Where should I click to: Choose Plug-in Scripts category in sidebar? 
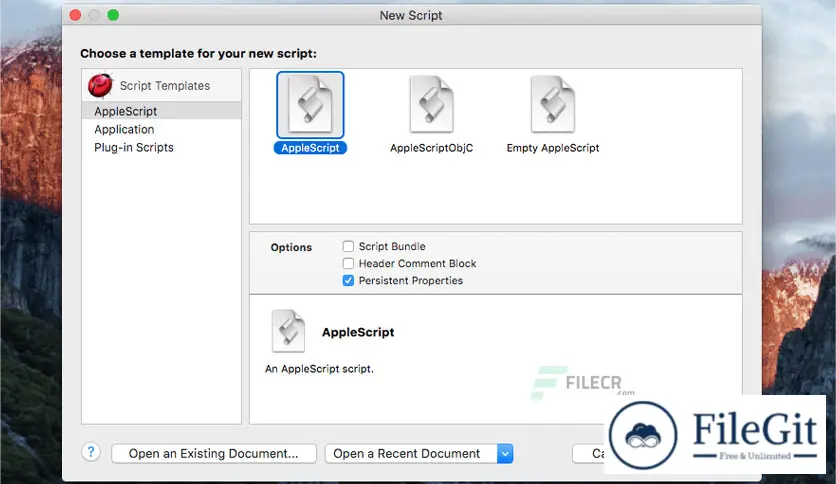(x=162, y=147)
